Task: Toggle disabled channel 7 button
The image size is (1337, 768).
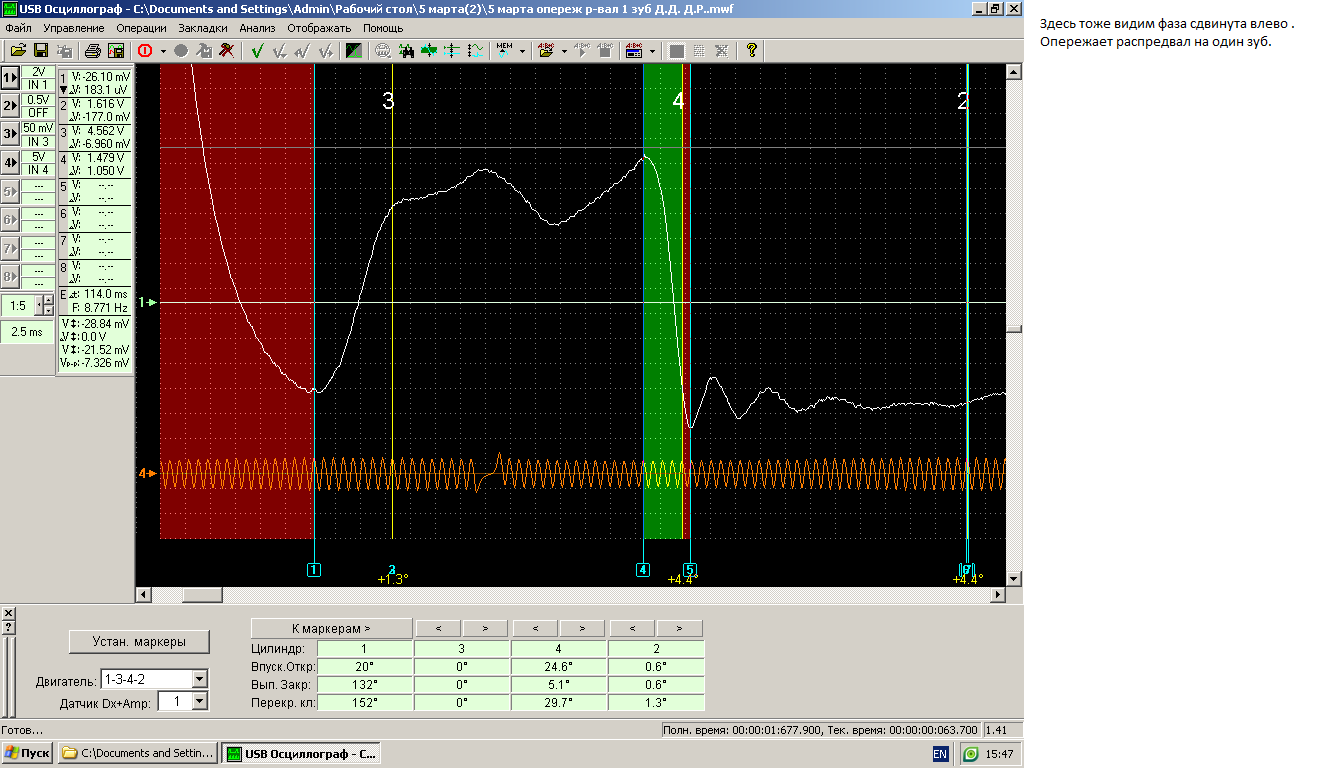Action: point(10,247)
